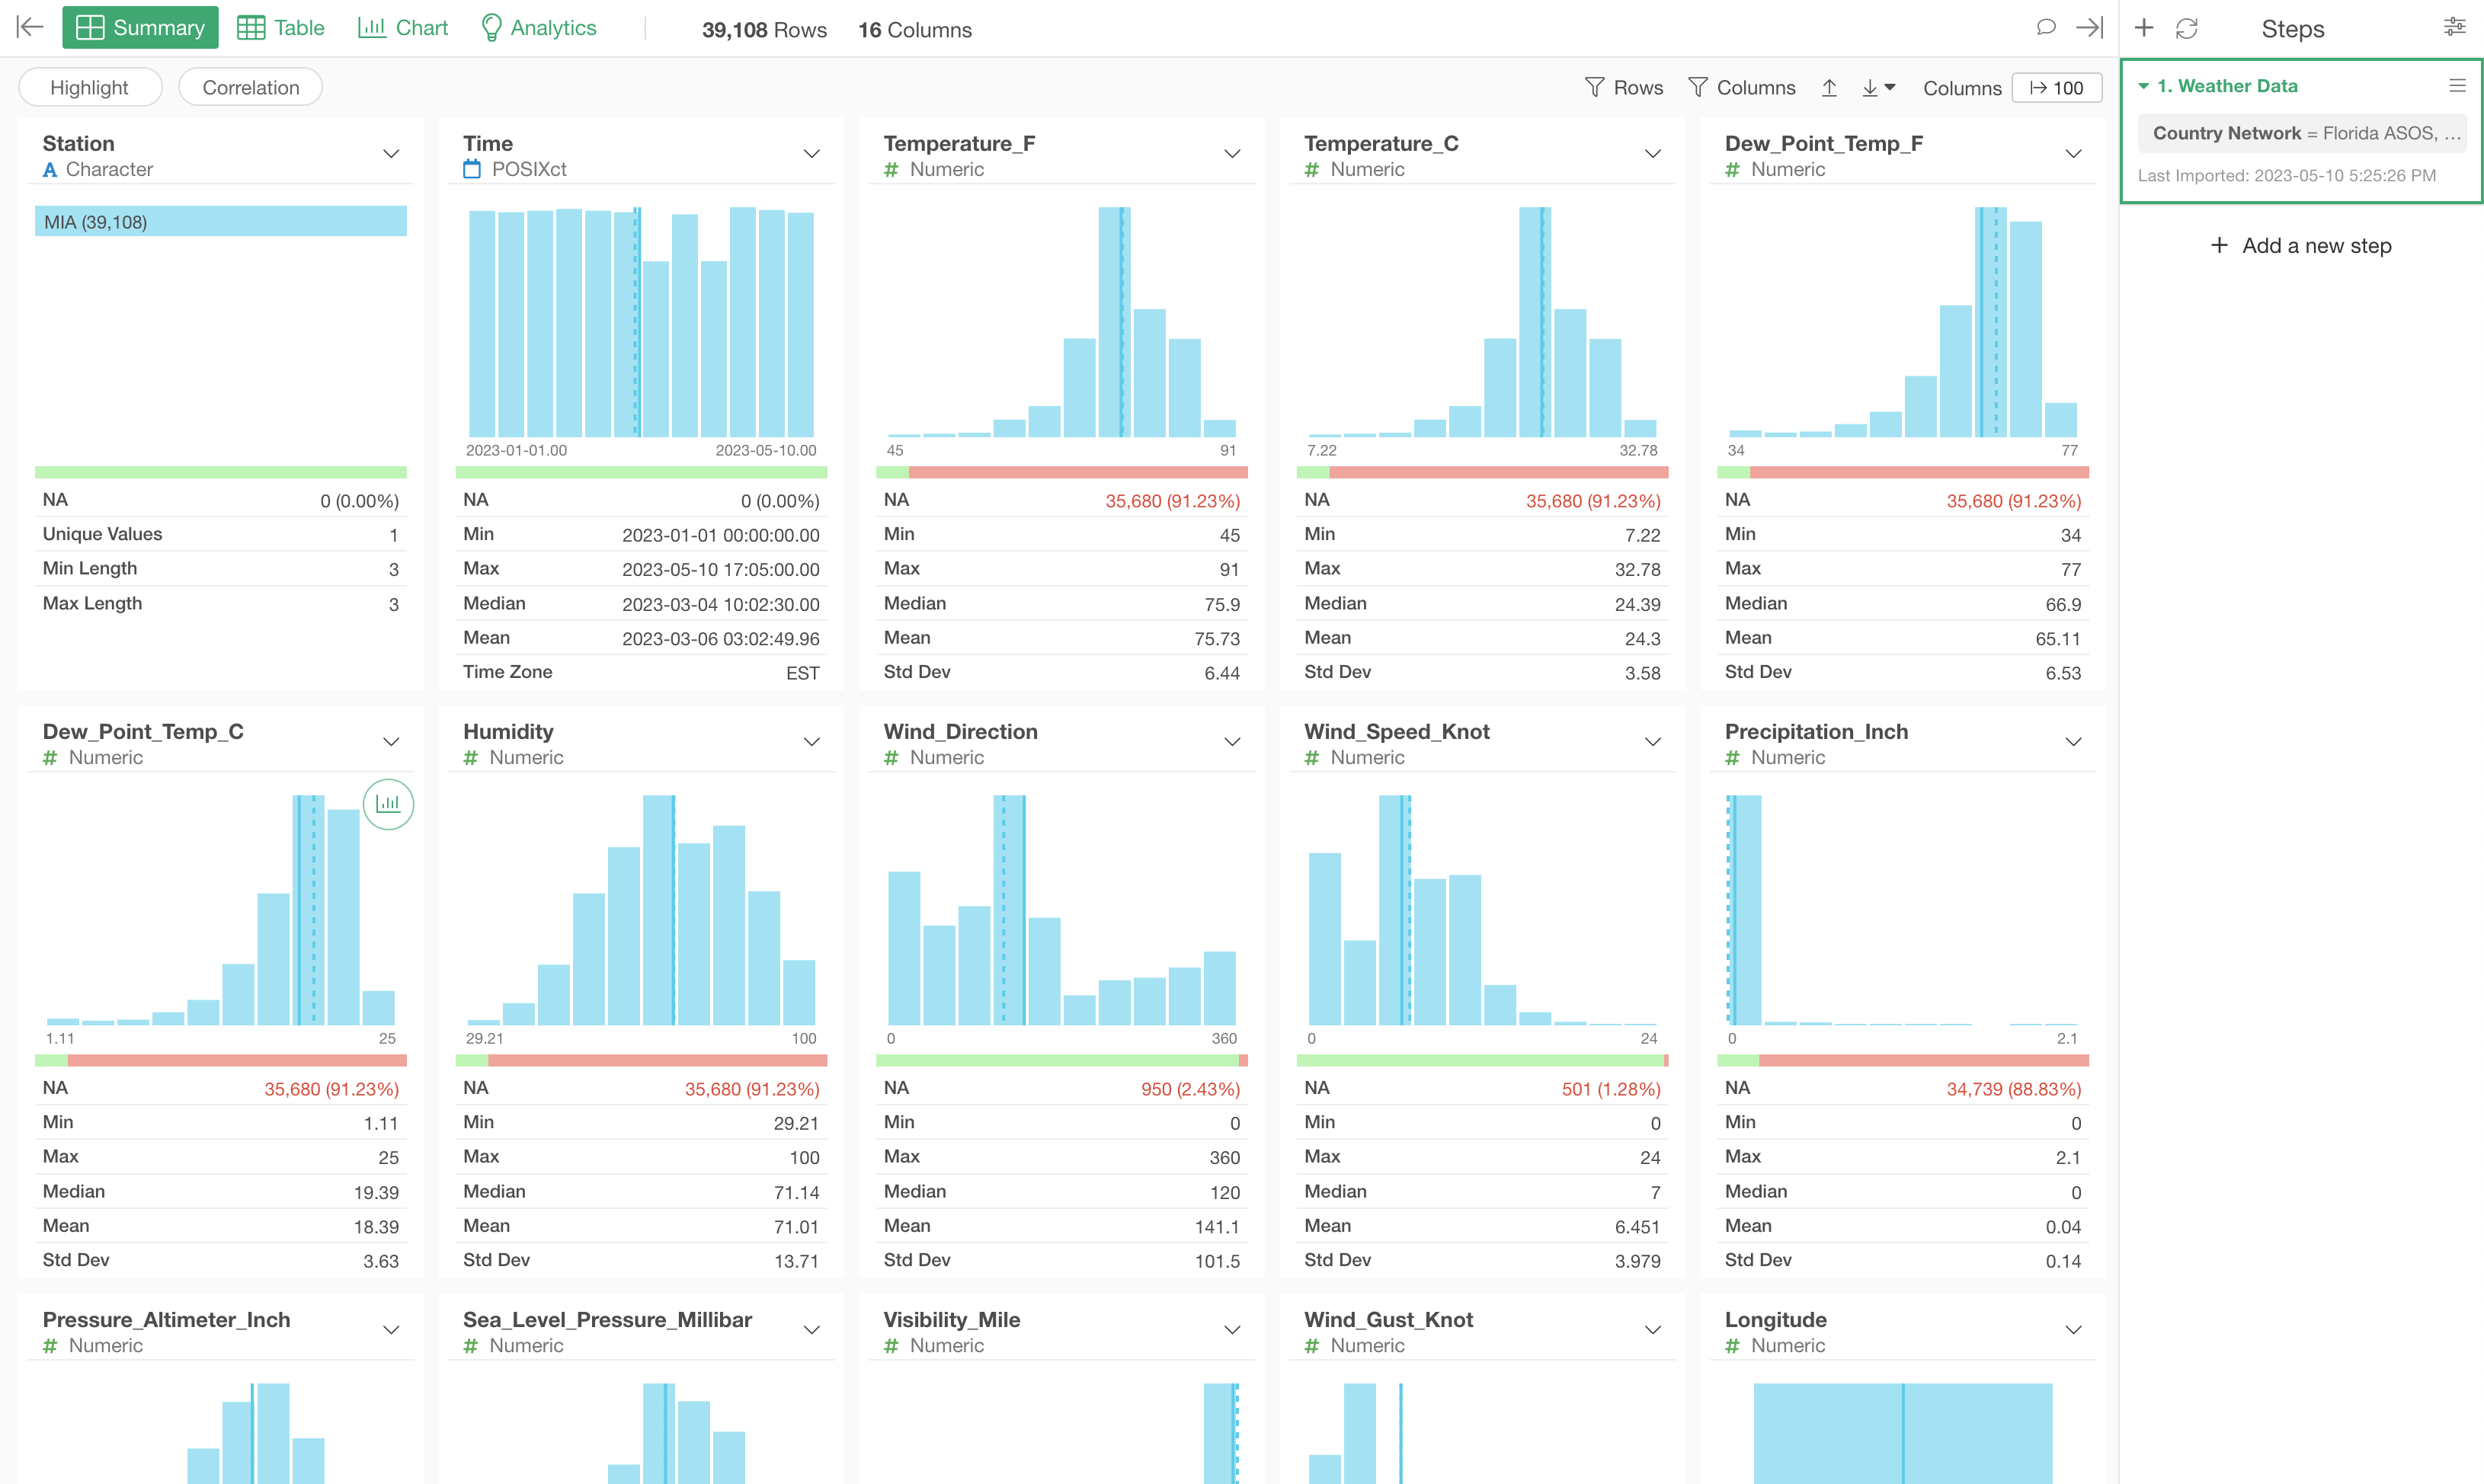Open the Humidity column menu
2484x1484 pixels.
click(x=812, y=742)
